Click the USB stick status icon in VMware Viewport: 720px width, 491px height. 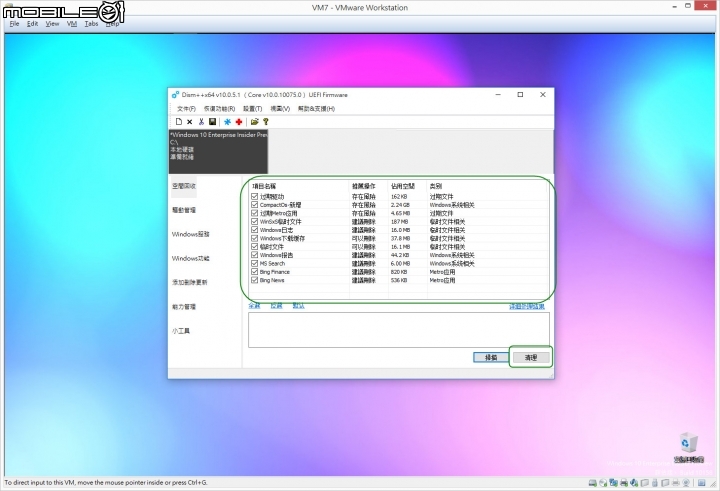click(x=655, y=483)
